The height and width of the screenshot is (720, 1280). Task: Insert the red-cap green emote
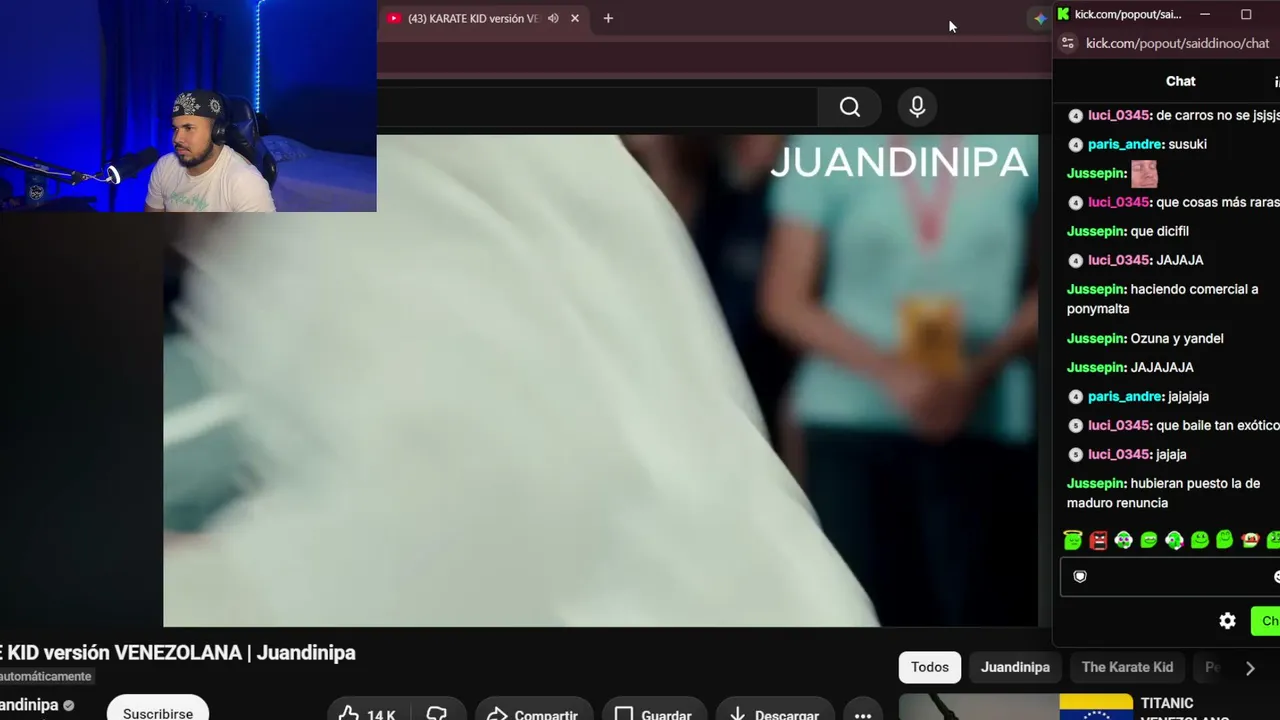(x=1249, y=540)
